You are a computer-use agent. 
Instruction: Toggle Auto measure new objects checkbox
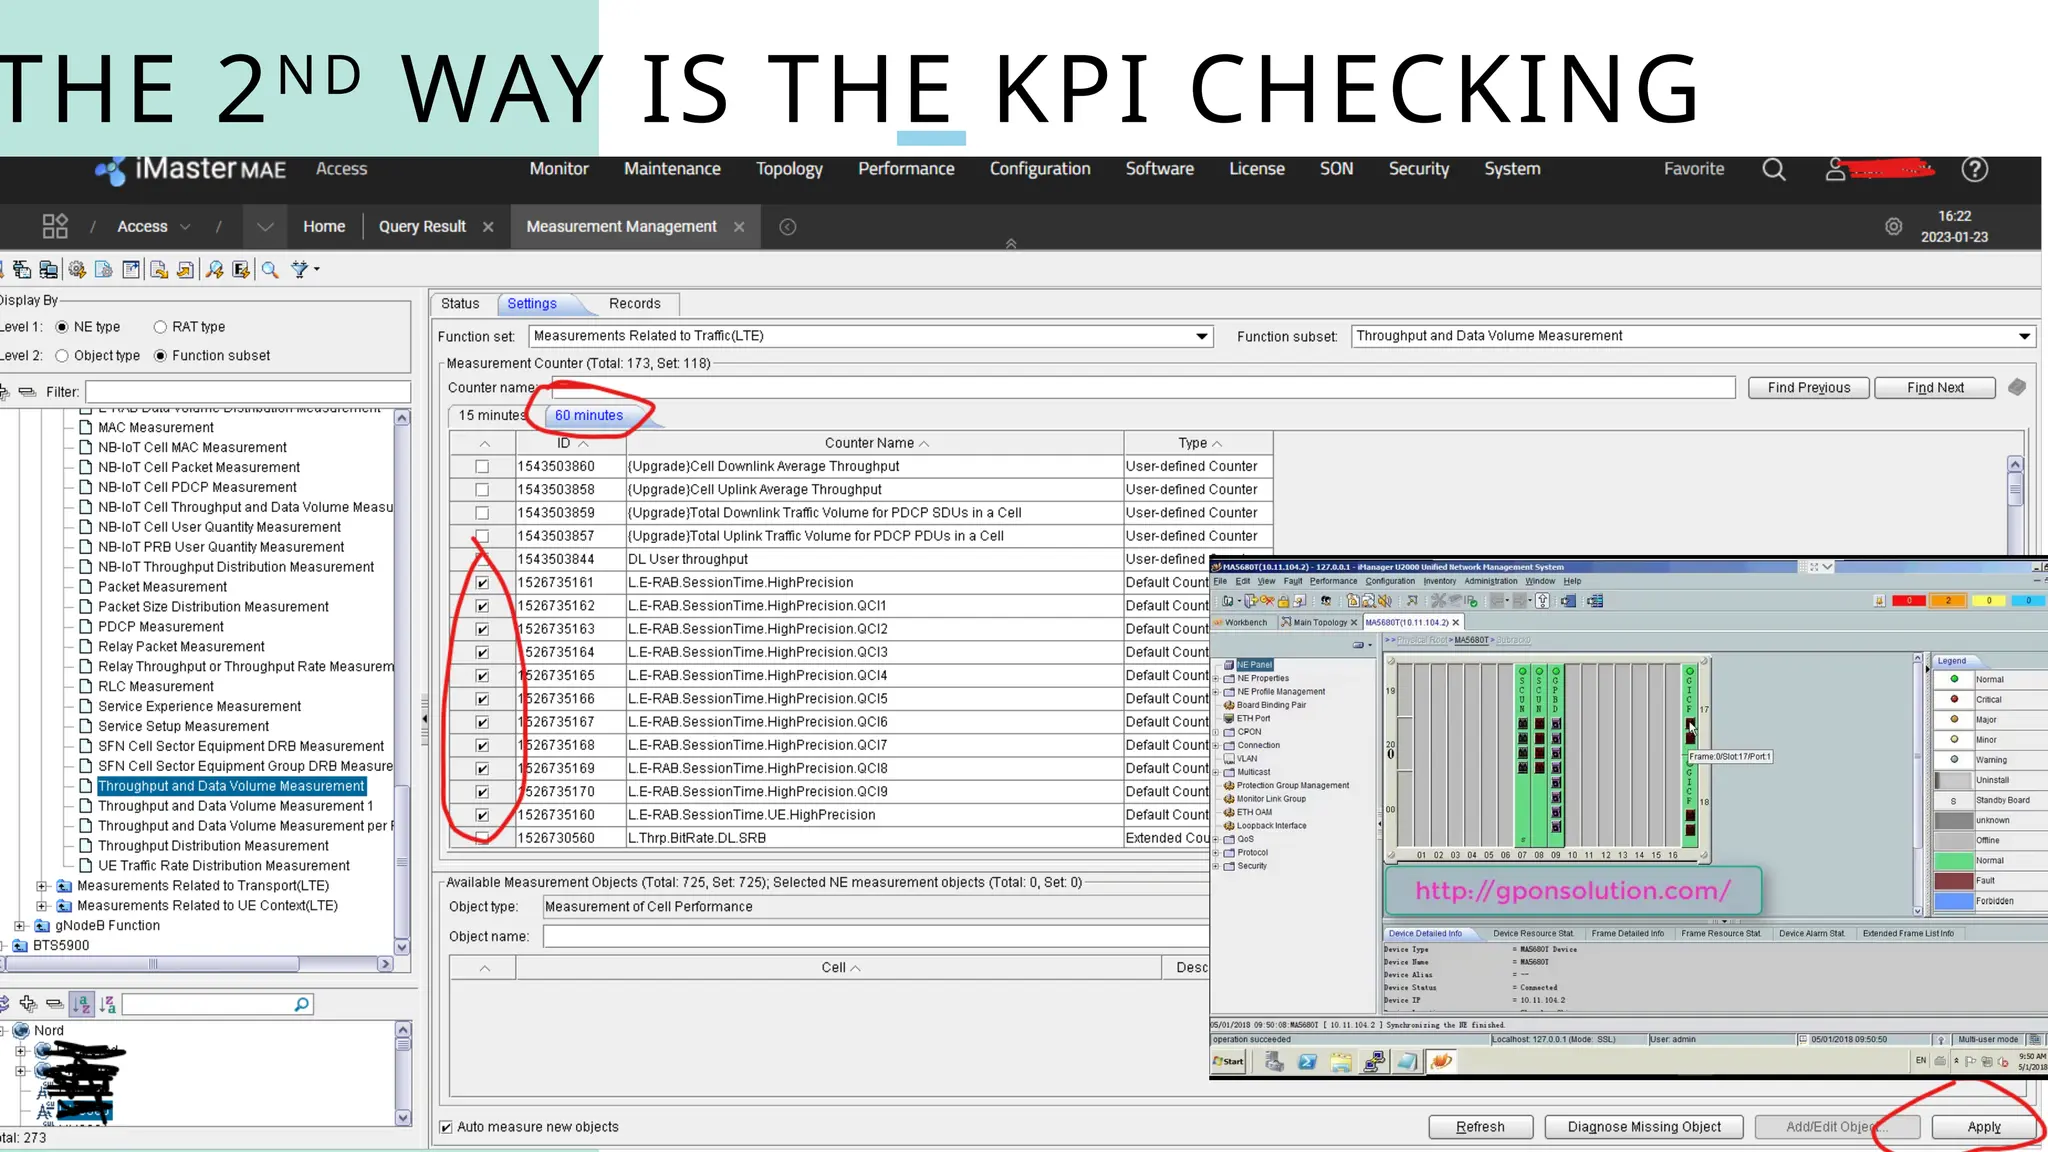click(x=446, y=1127)
